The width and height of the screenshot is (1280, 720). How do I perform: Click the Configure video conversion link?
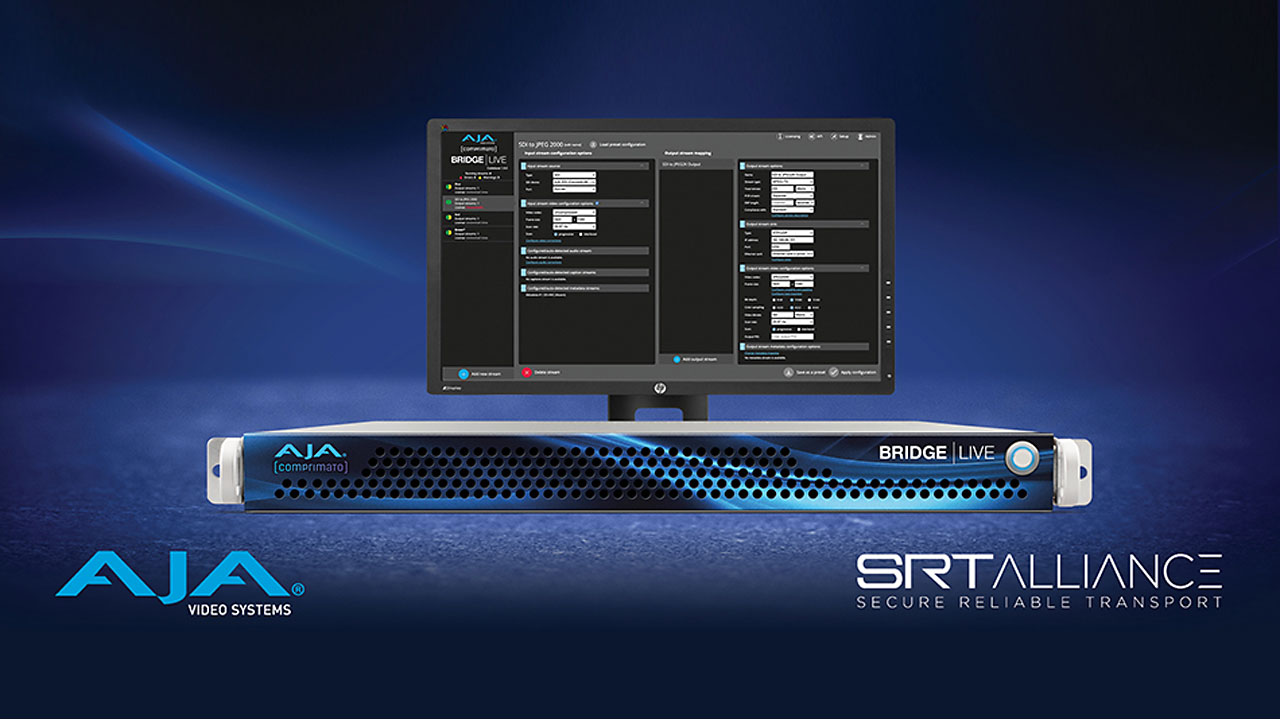(x=543, y=241)
